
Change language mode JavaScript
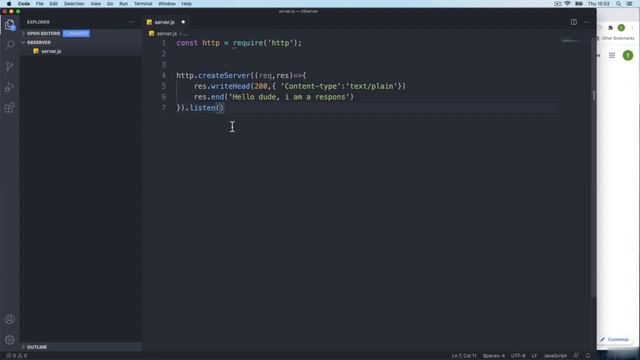click(555, 356)
